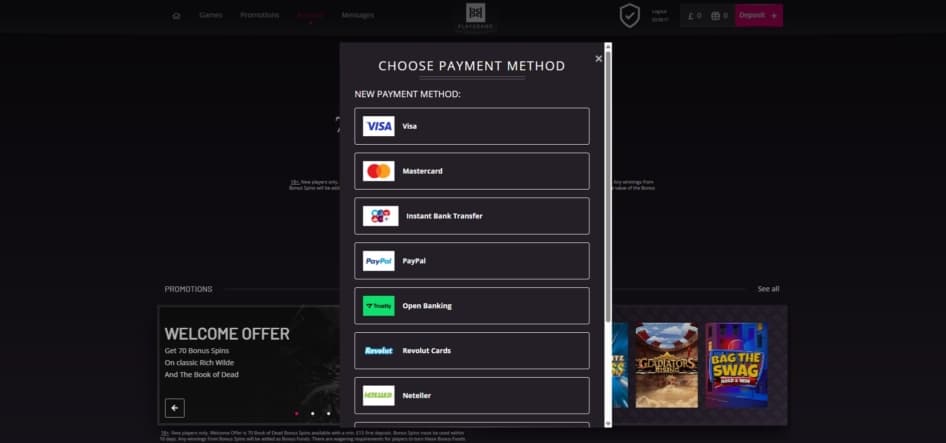Select second carousel dot on banner

313,413
